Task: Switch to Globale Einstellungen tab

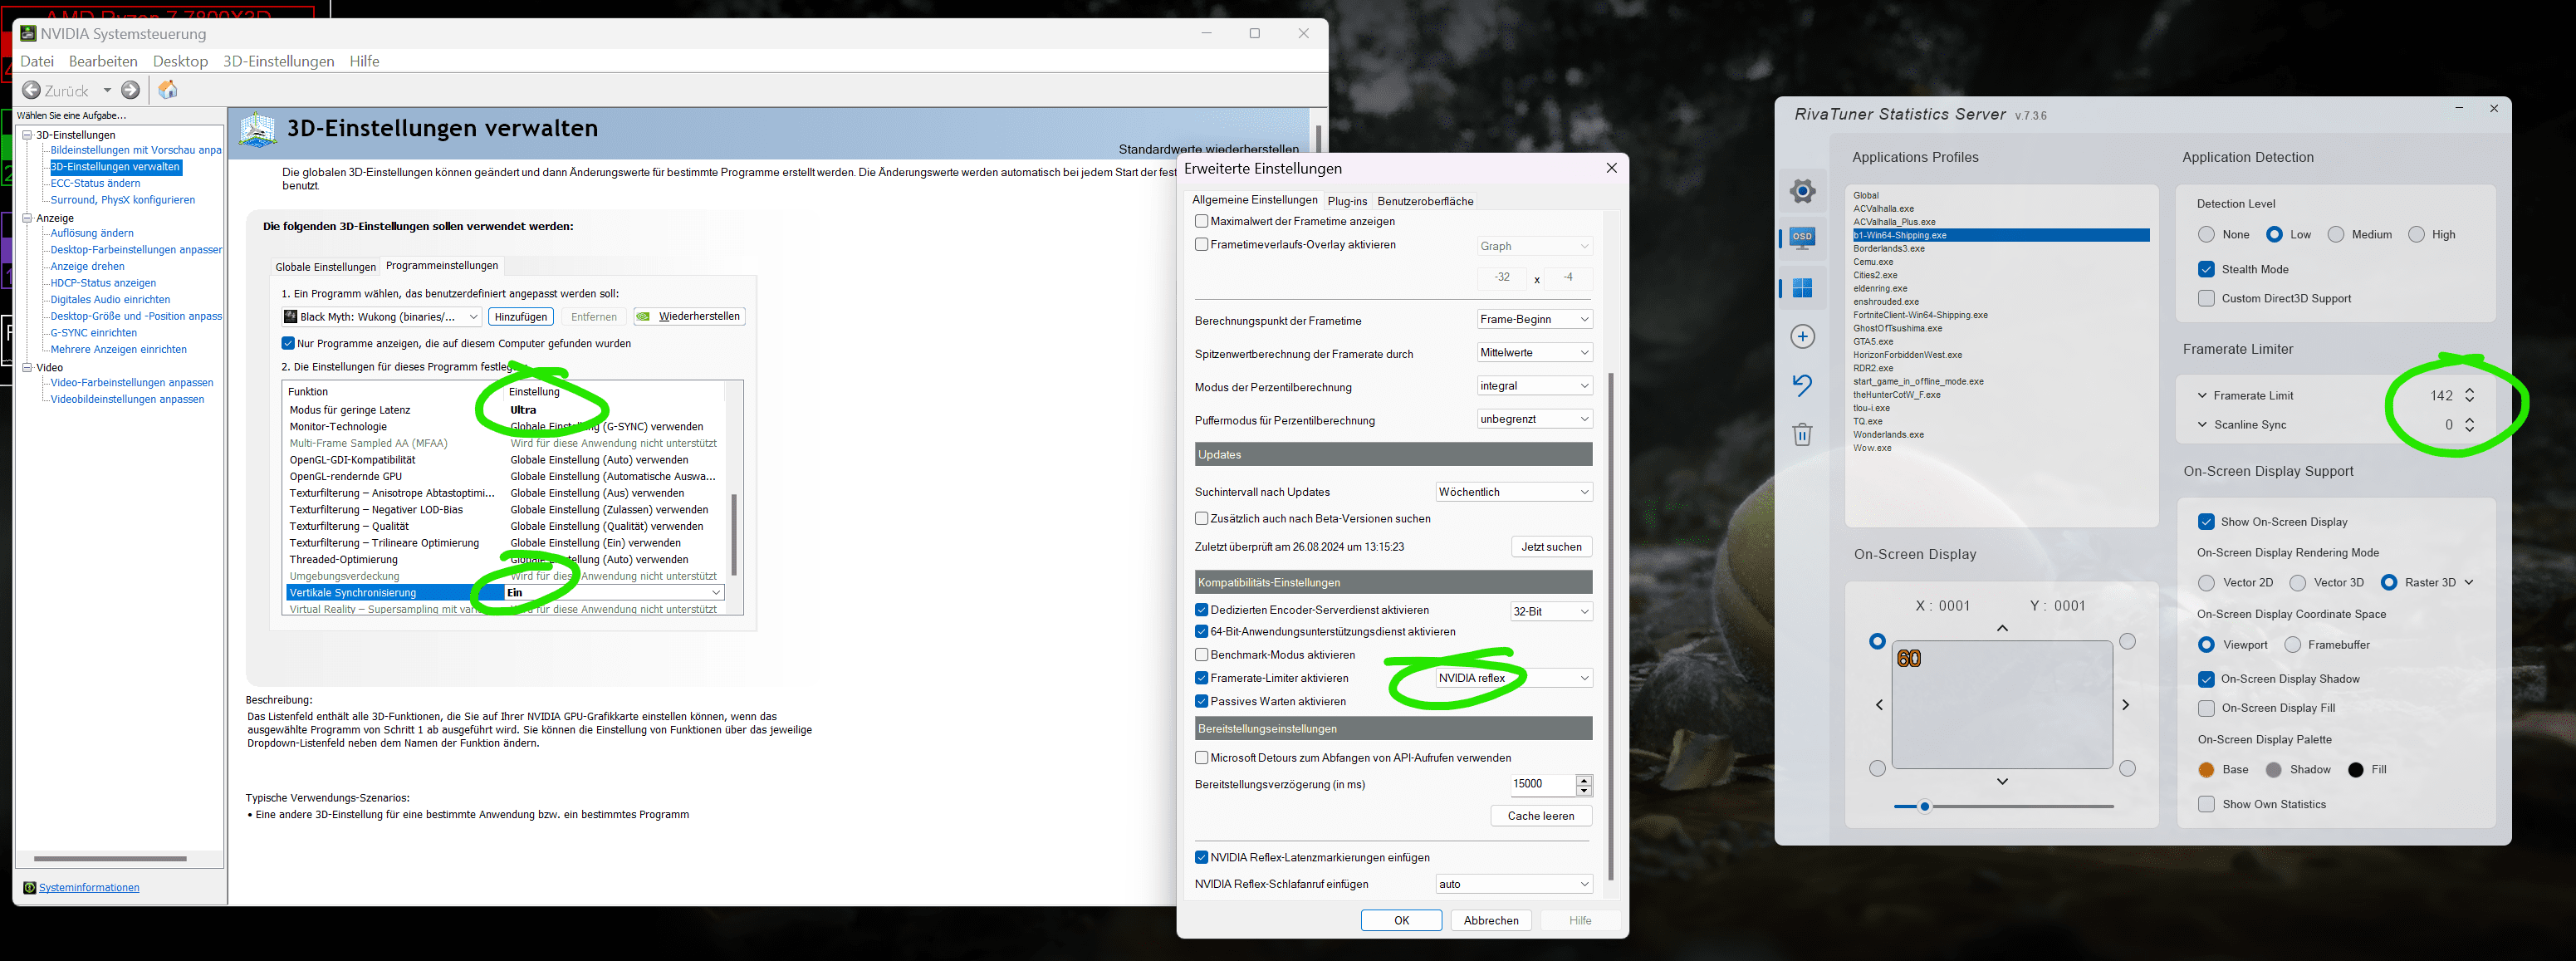Action: point(325,267)
